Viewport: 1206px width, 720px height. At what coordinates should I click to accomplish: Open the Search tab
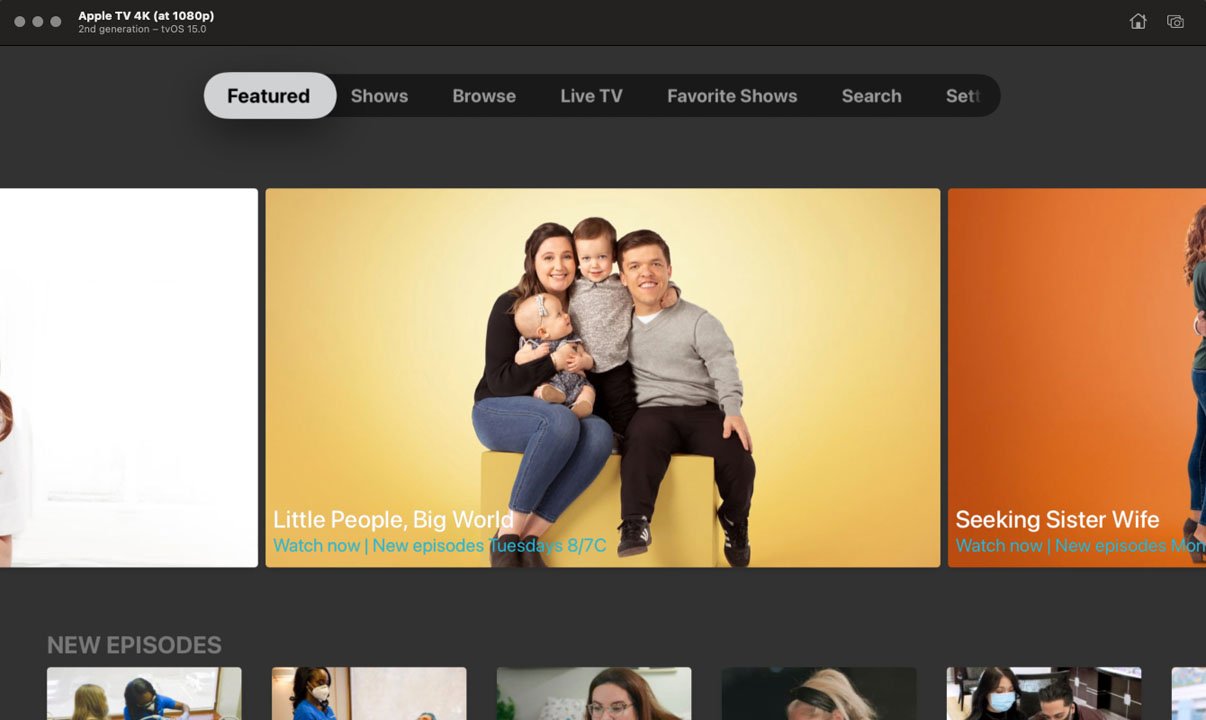point(871,95)
